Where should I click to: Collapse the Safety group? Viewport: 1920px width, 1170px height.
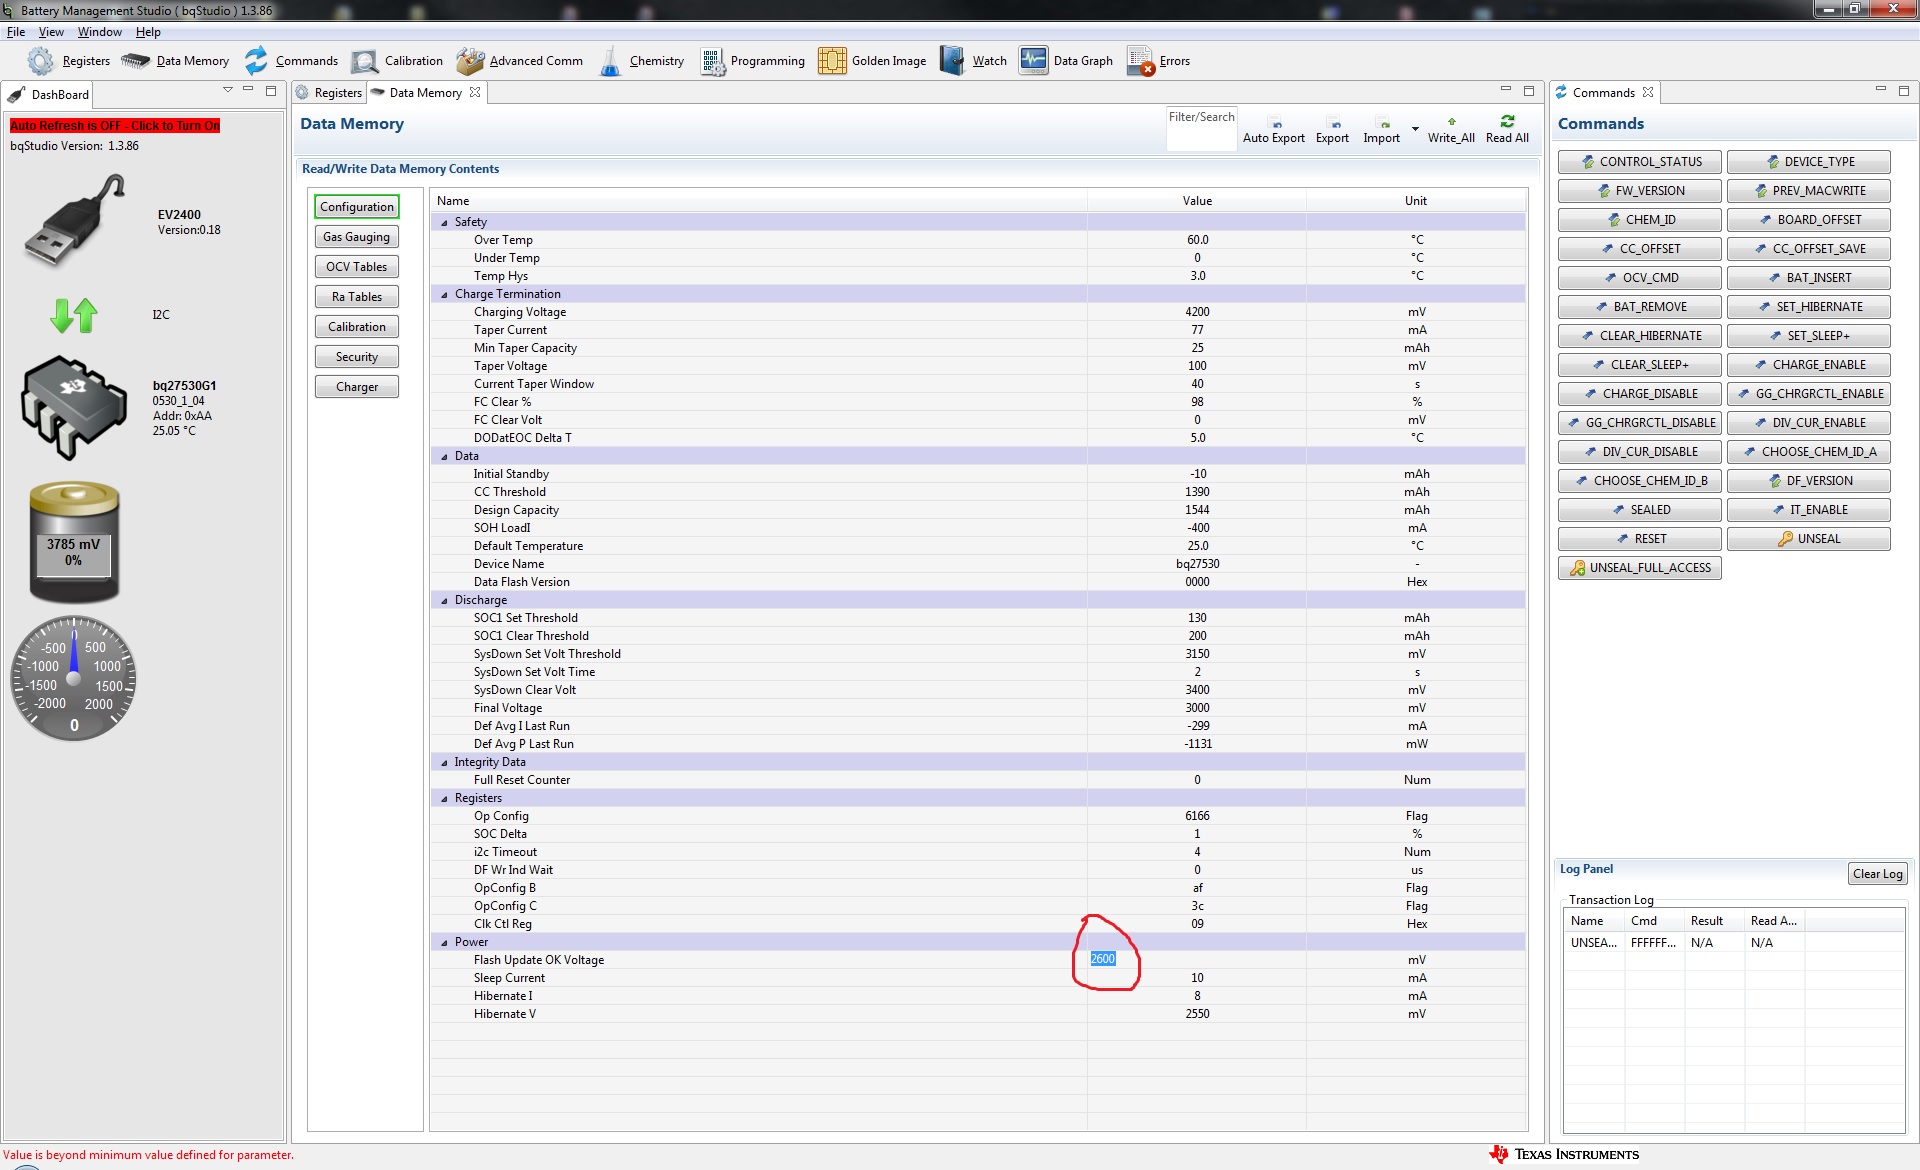click(444, 222)
